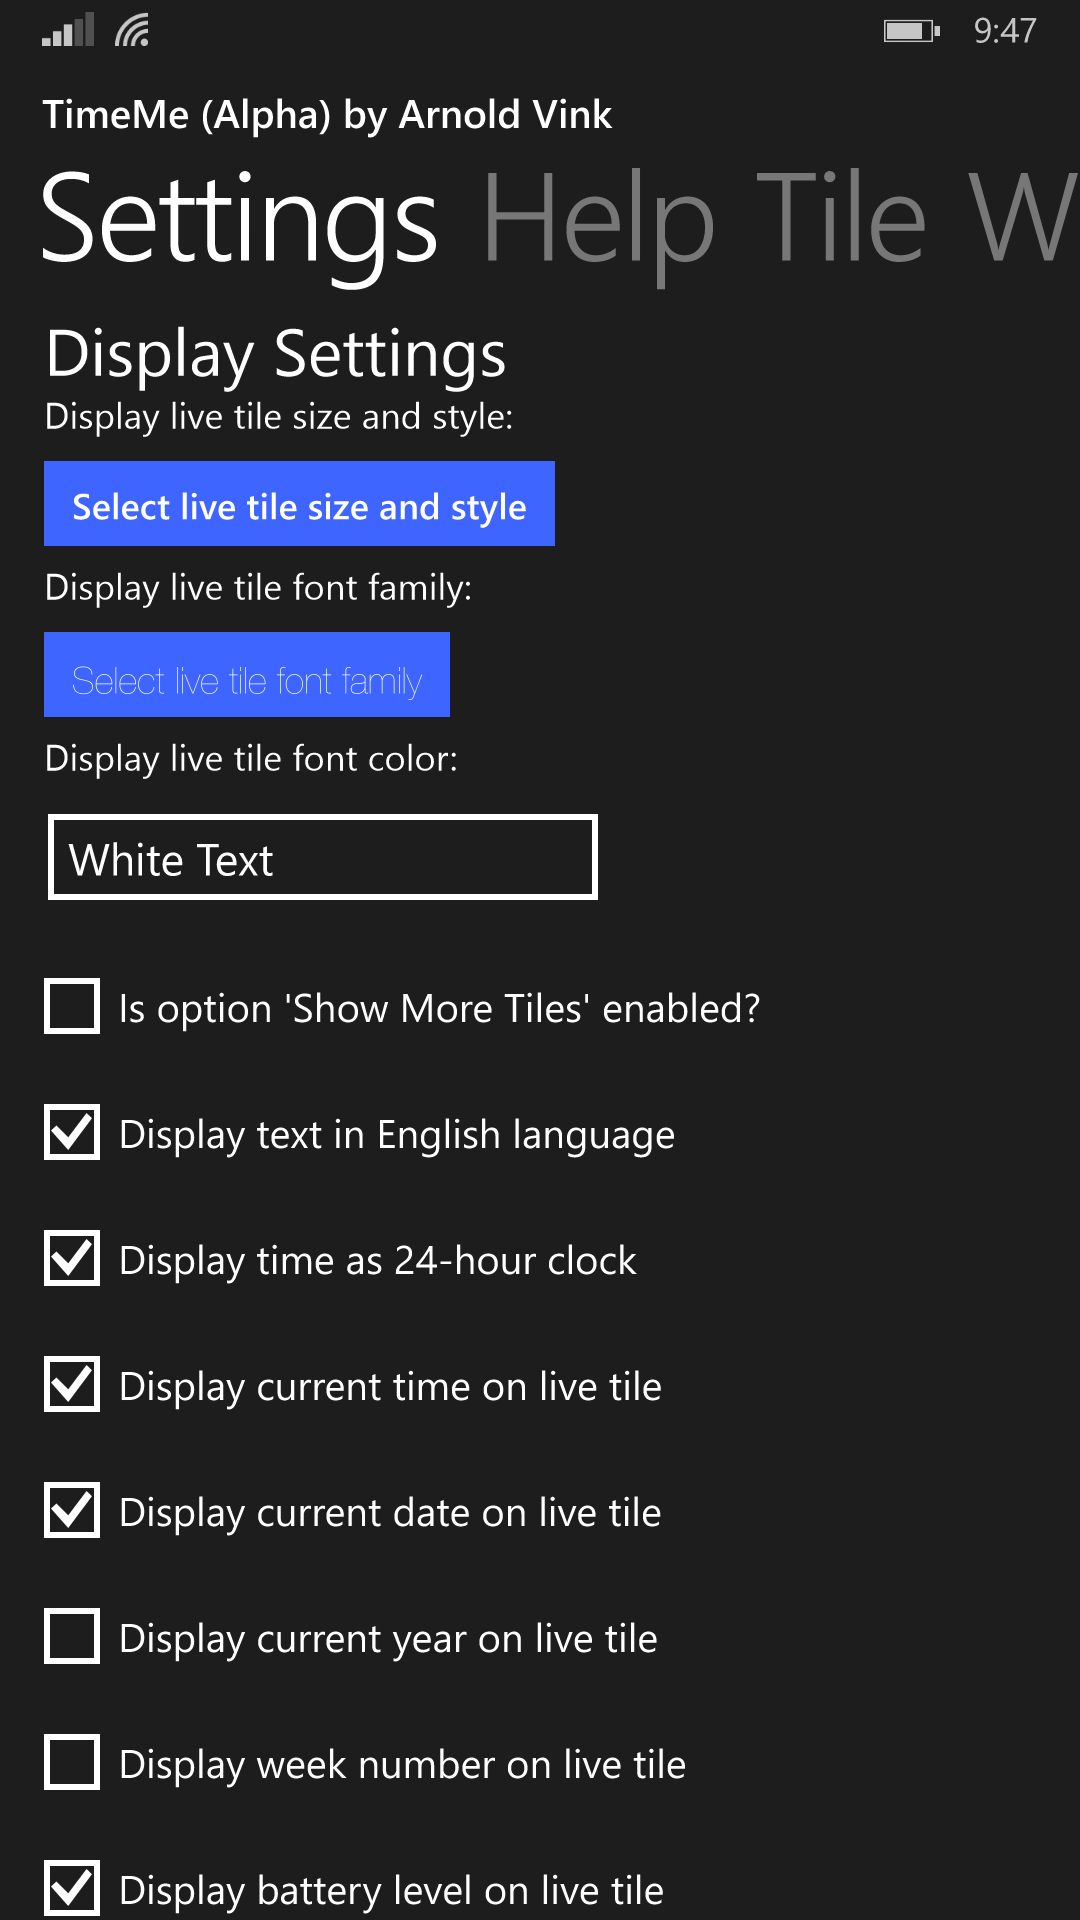This screenshot has height=1920, width=1080.
Task: Click Select live tile font family button
Action: pos(247,675)
